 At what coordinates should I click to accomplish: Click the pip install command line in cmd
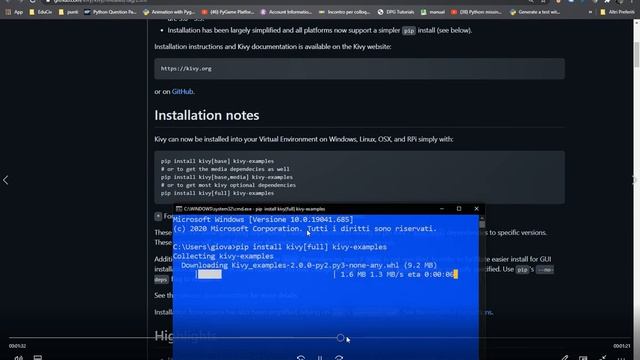[x=280, y=247]
